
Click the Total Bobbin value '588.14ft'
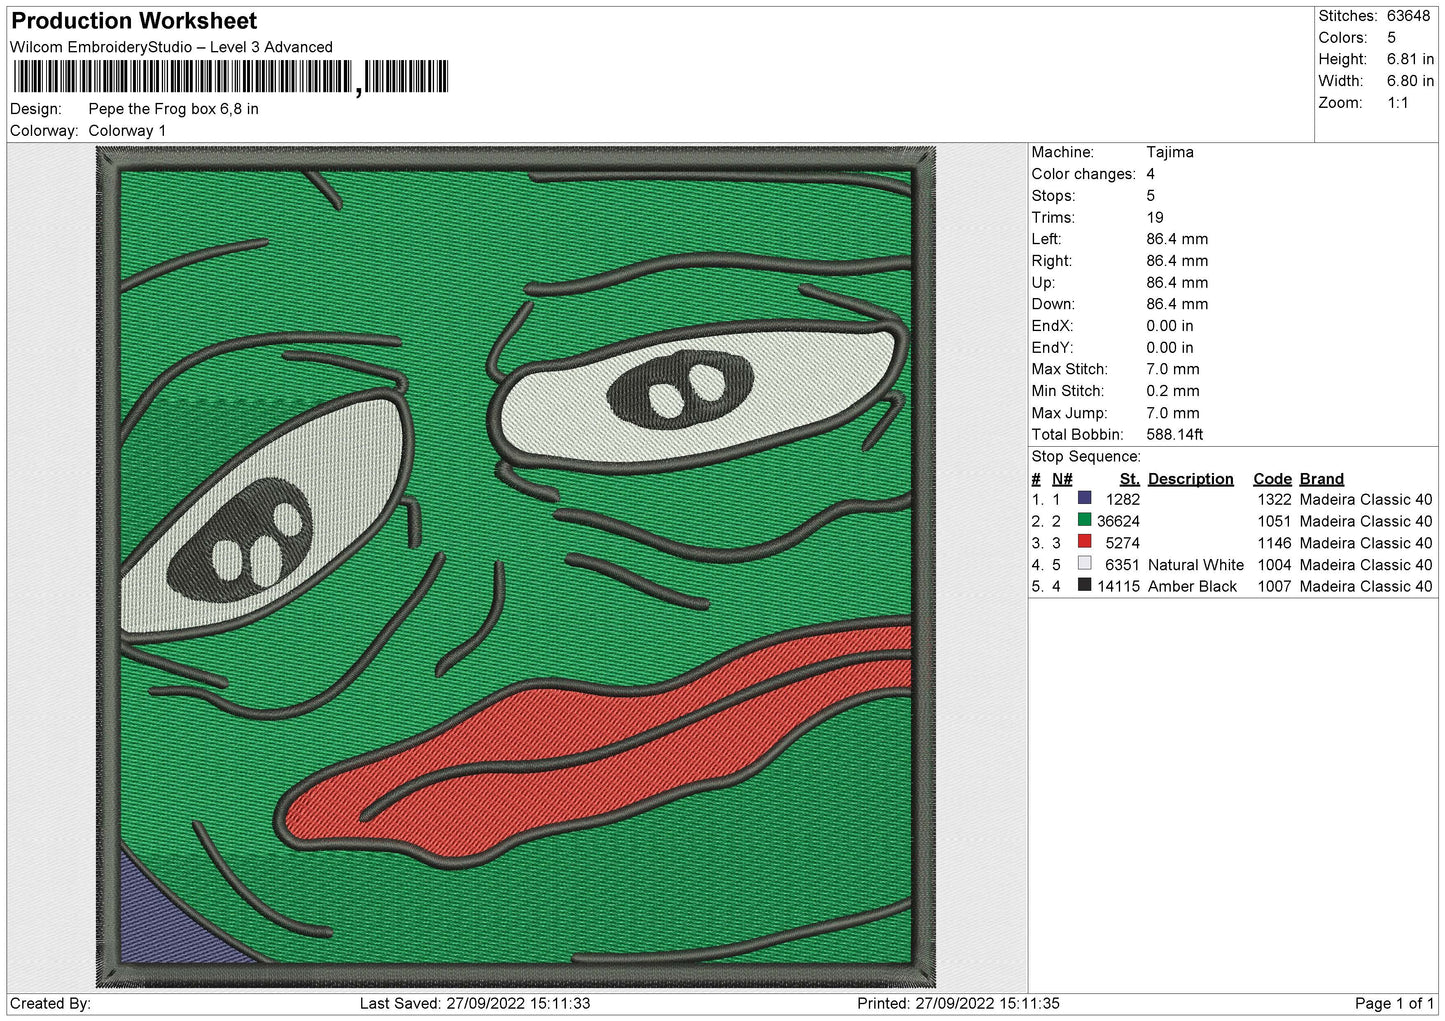click(x=1175, y=434)
